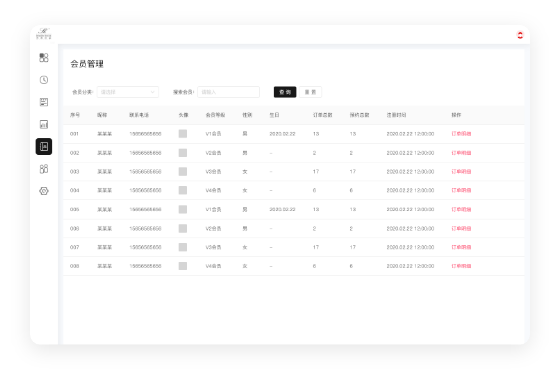Open 订单明细 link for row 008
Viewport: 560px width, 380px height.
pos(461,266)
